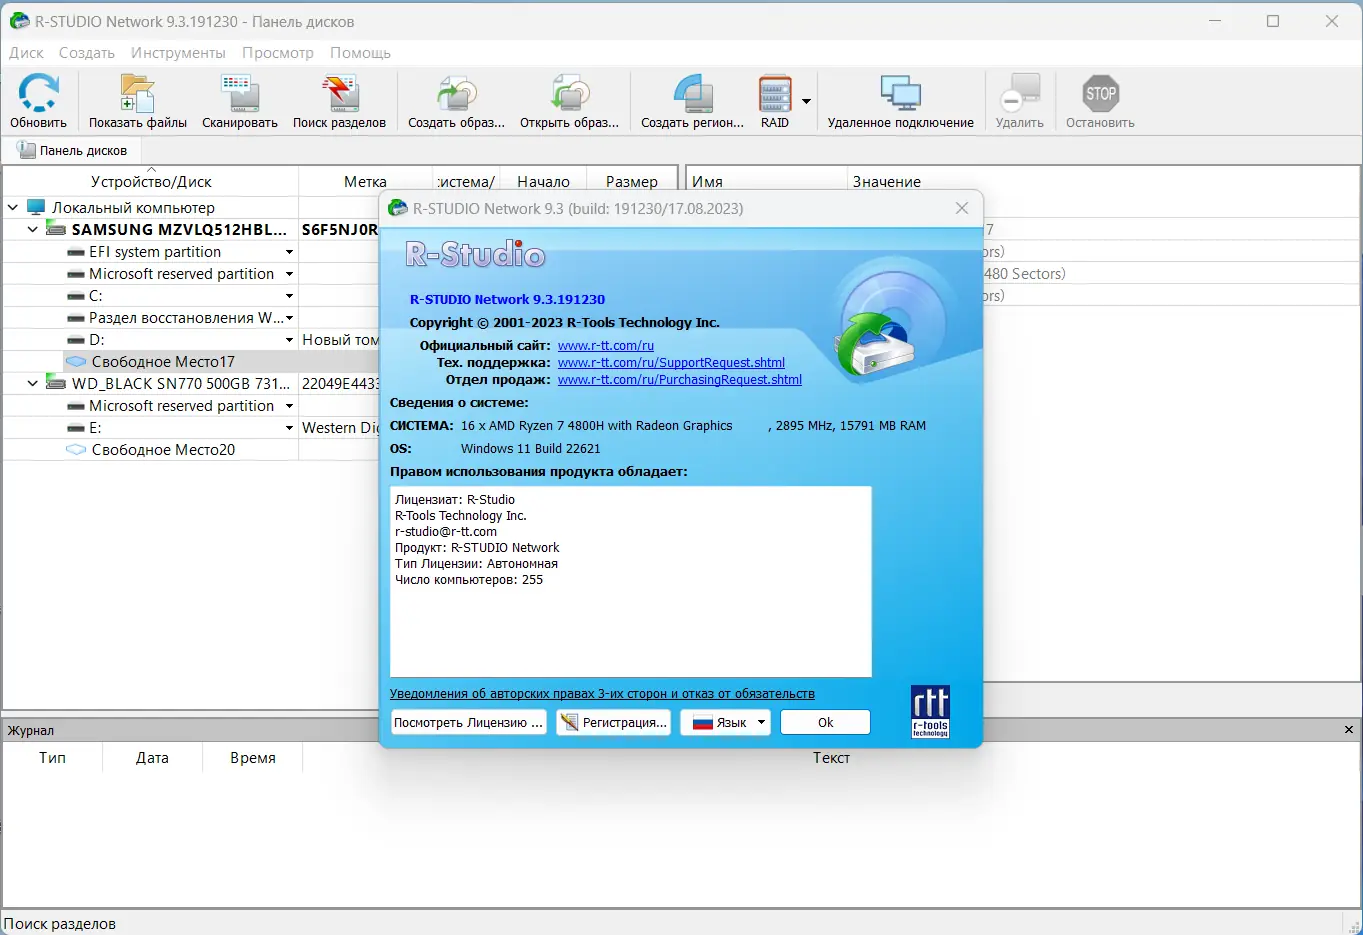The image size is (1363, 935).
Task: Open dropdown arrow of the D: partition
Action: (x=289, y=340)
